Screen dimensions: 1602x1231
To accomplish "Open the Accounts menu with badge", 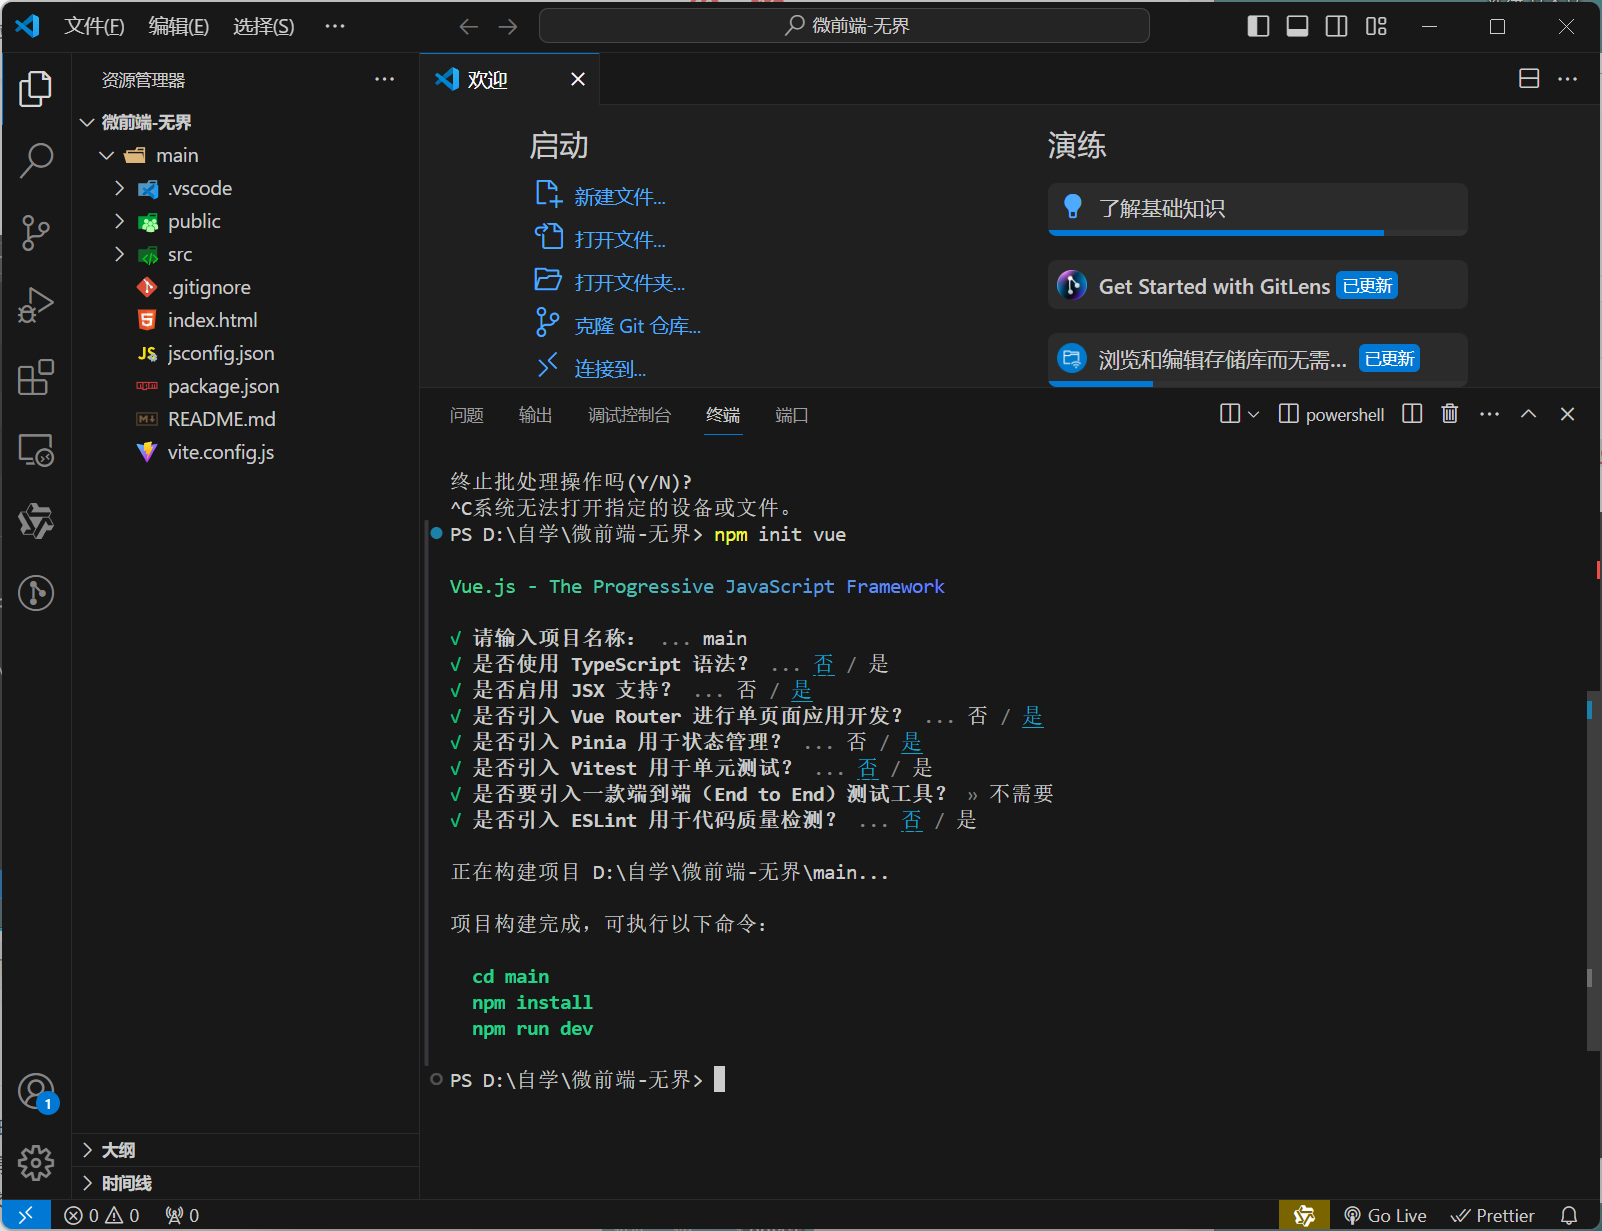I will [x=36, y=1091].
